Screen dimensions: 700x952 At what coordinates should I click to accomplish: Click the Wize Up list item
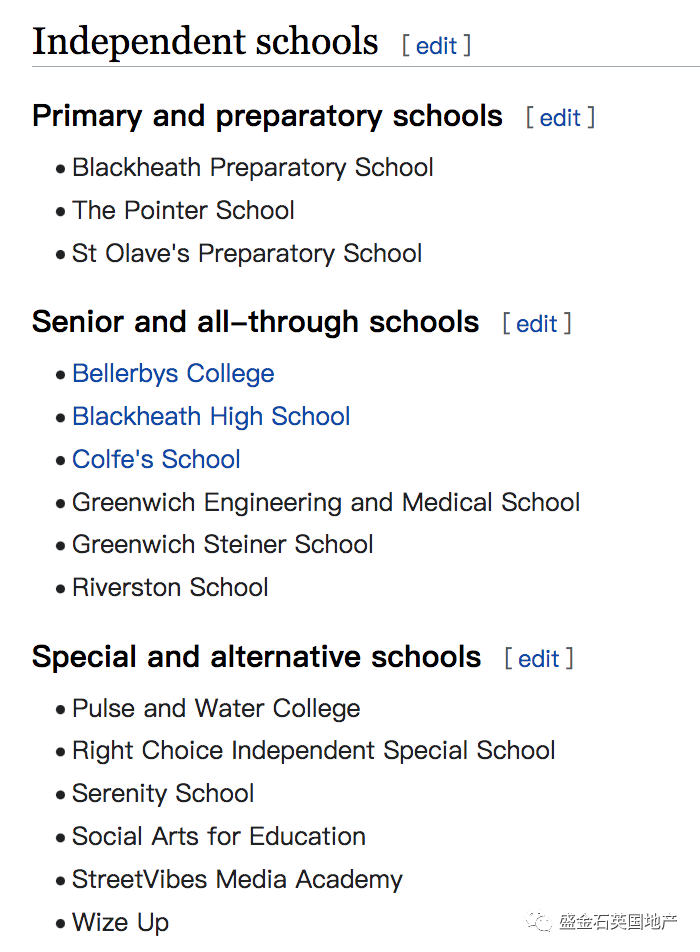[120, 923]
